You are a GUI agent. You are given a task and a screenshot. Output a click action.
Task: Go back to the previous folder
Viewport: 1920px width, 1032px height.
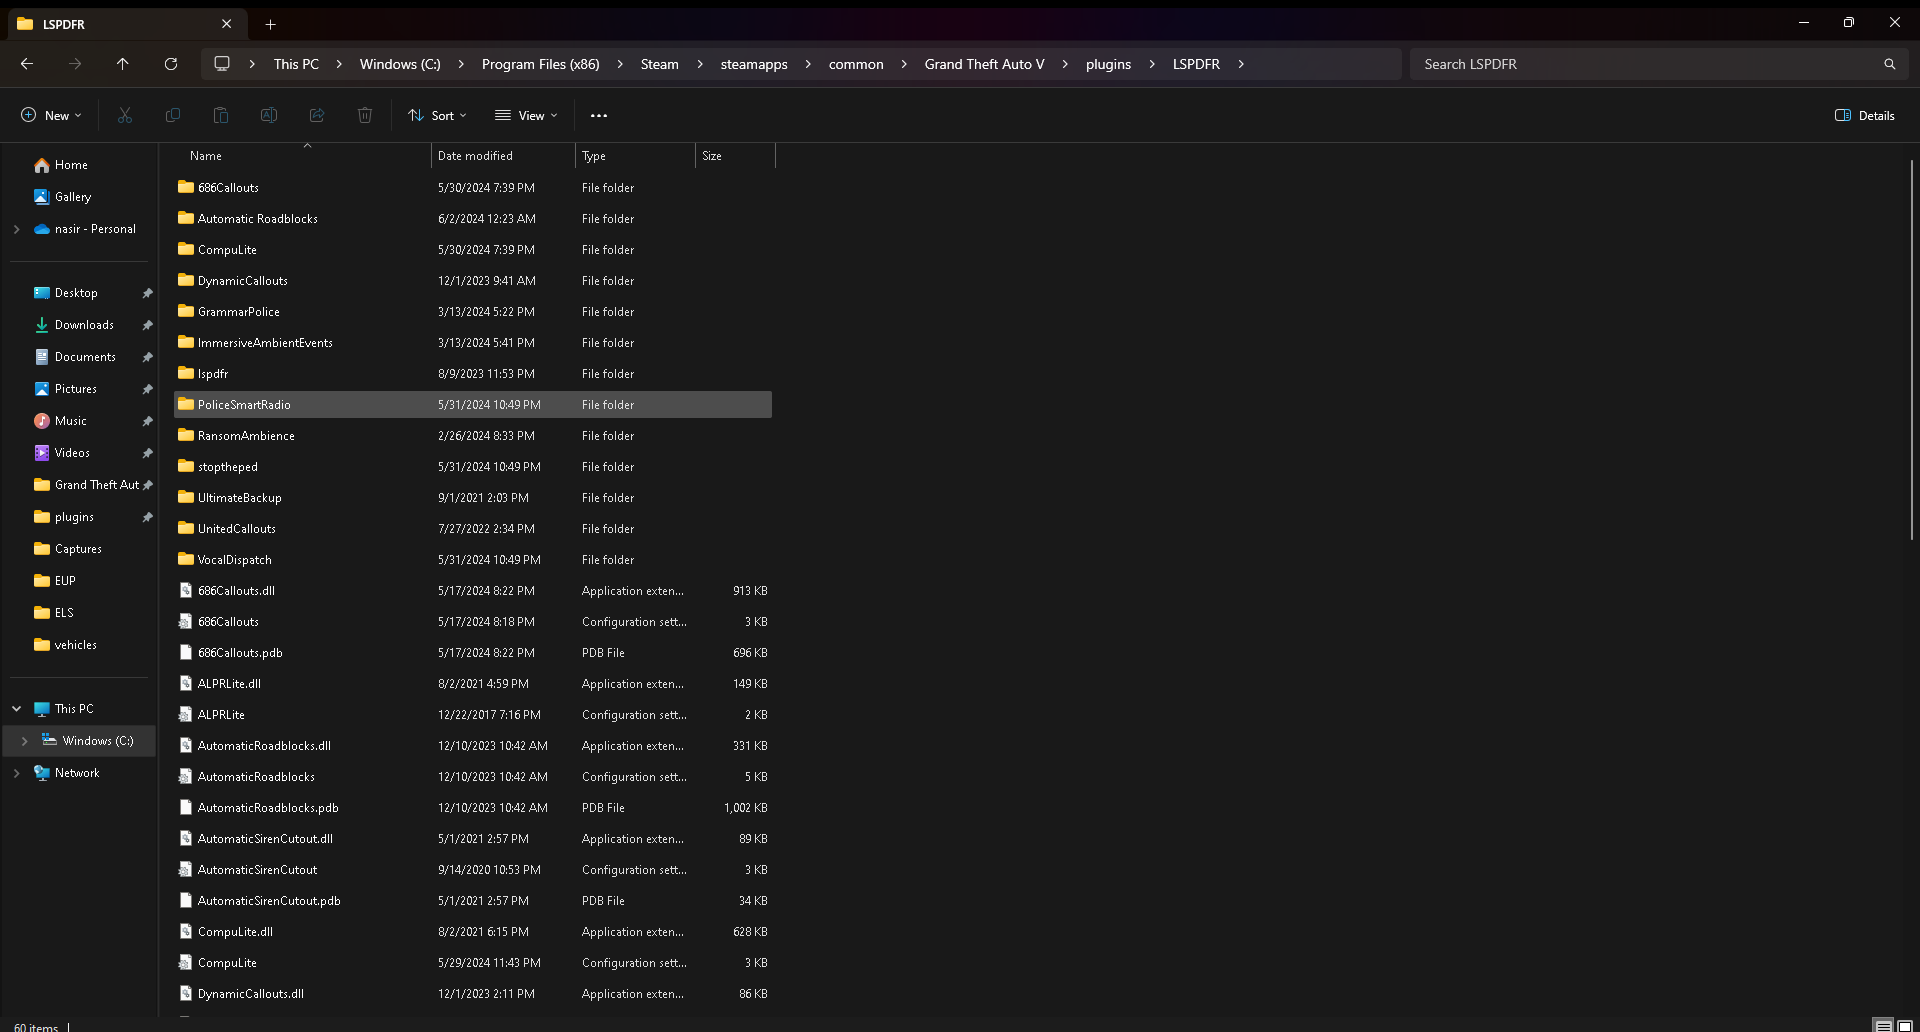point(27,64)
